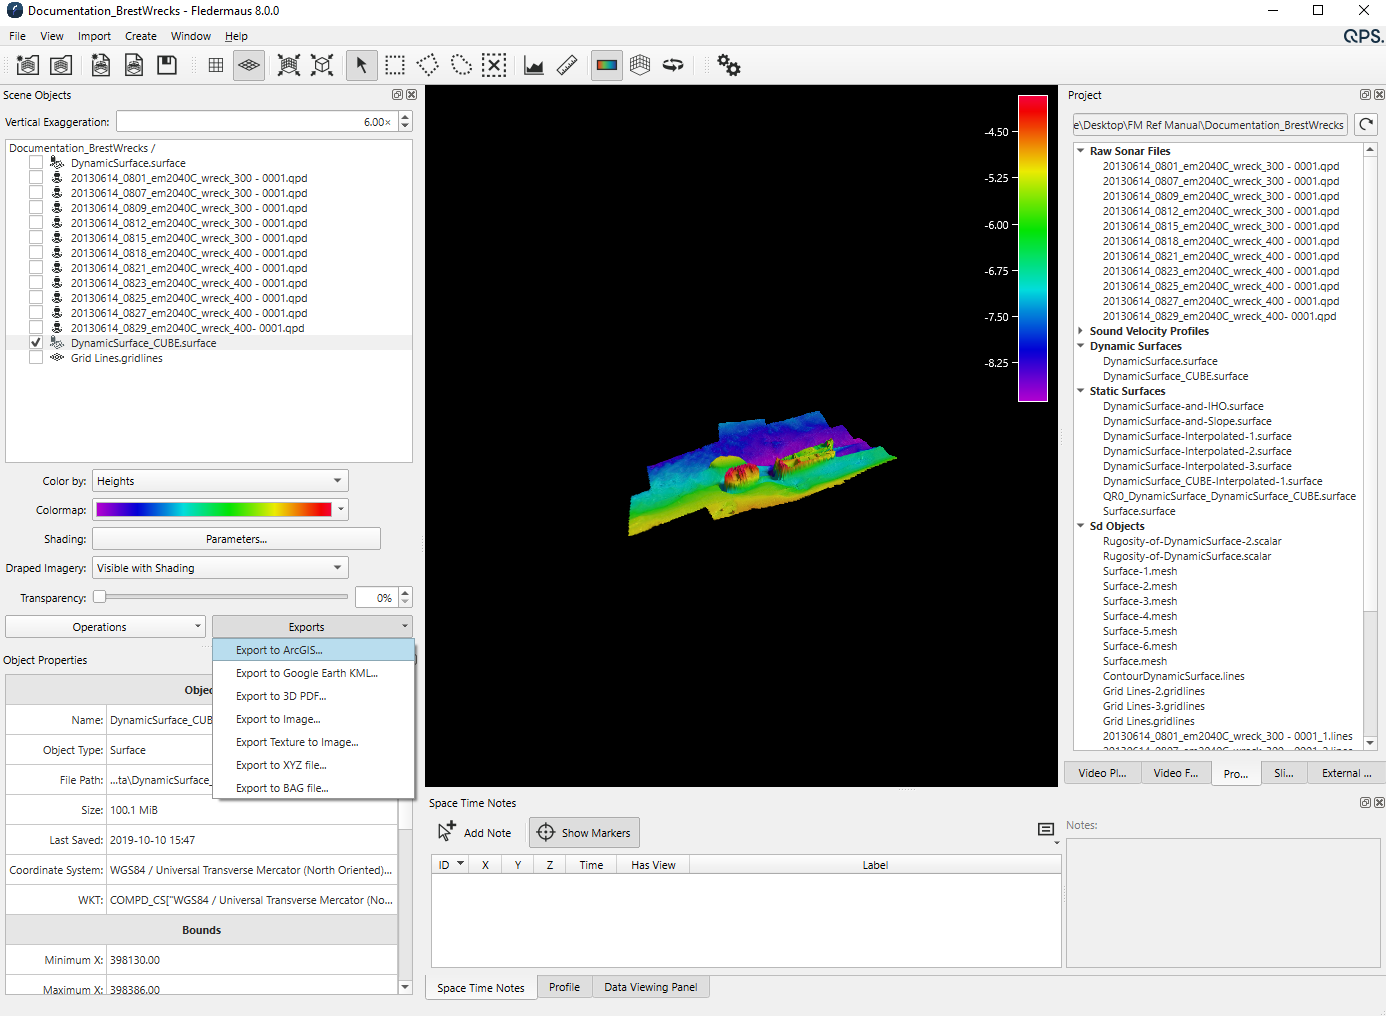Open the Draped Imagery dropdown
Image resolution: width=1386 pixels, height=1016 pixels.
tap(220, 568)
